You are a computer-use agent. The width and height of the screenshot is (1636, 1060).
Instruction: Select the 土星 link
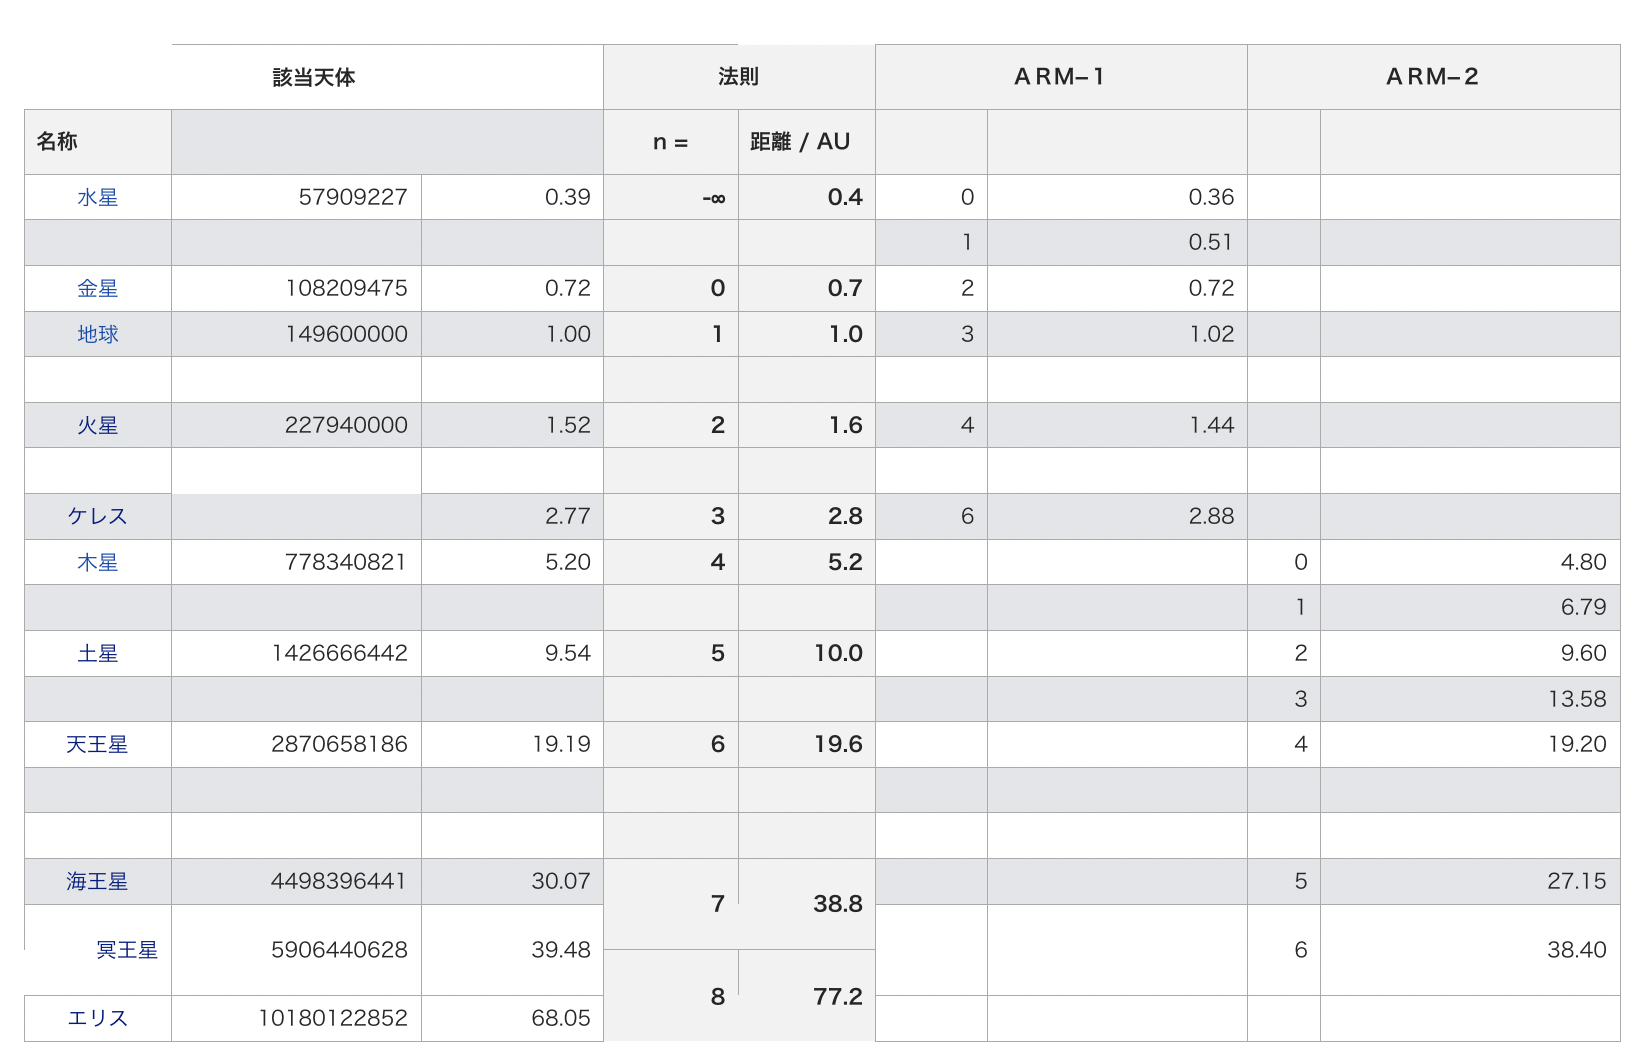point(97,654)
